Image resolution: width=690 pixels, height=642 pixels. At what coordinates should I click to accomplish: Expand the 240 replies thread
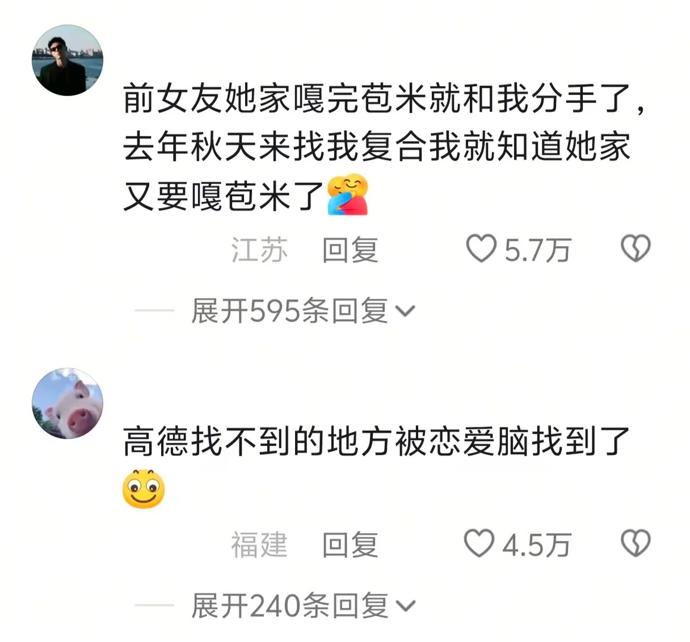(x=303, y=605)
